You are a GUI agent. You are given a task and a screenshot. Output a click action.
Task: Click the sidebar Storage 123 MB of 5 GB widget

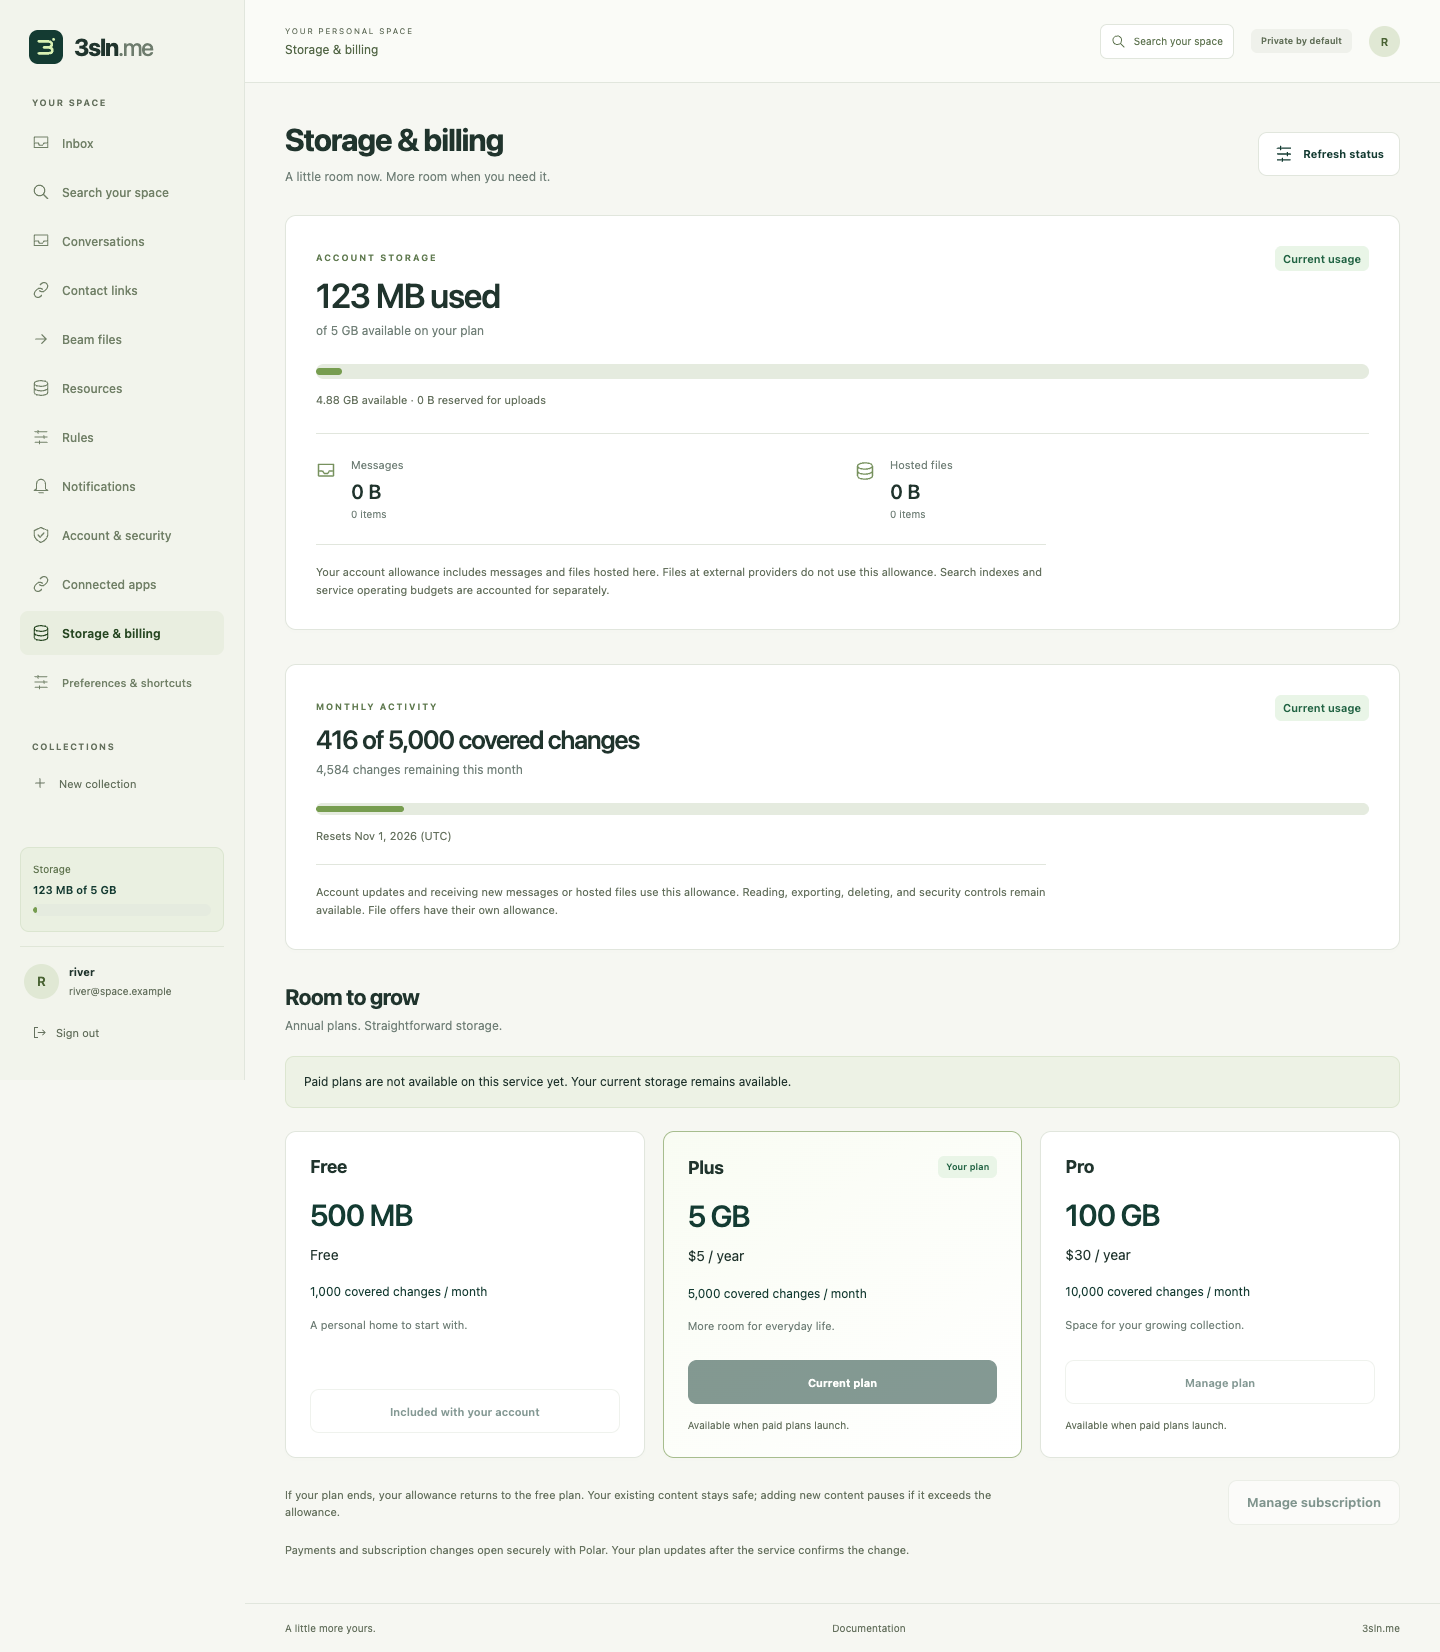point(122,889)
